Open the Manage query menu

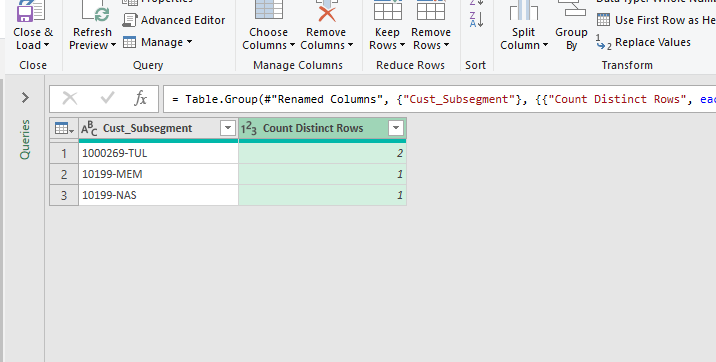[x=158, y=42]
